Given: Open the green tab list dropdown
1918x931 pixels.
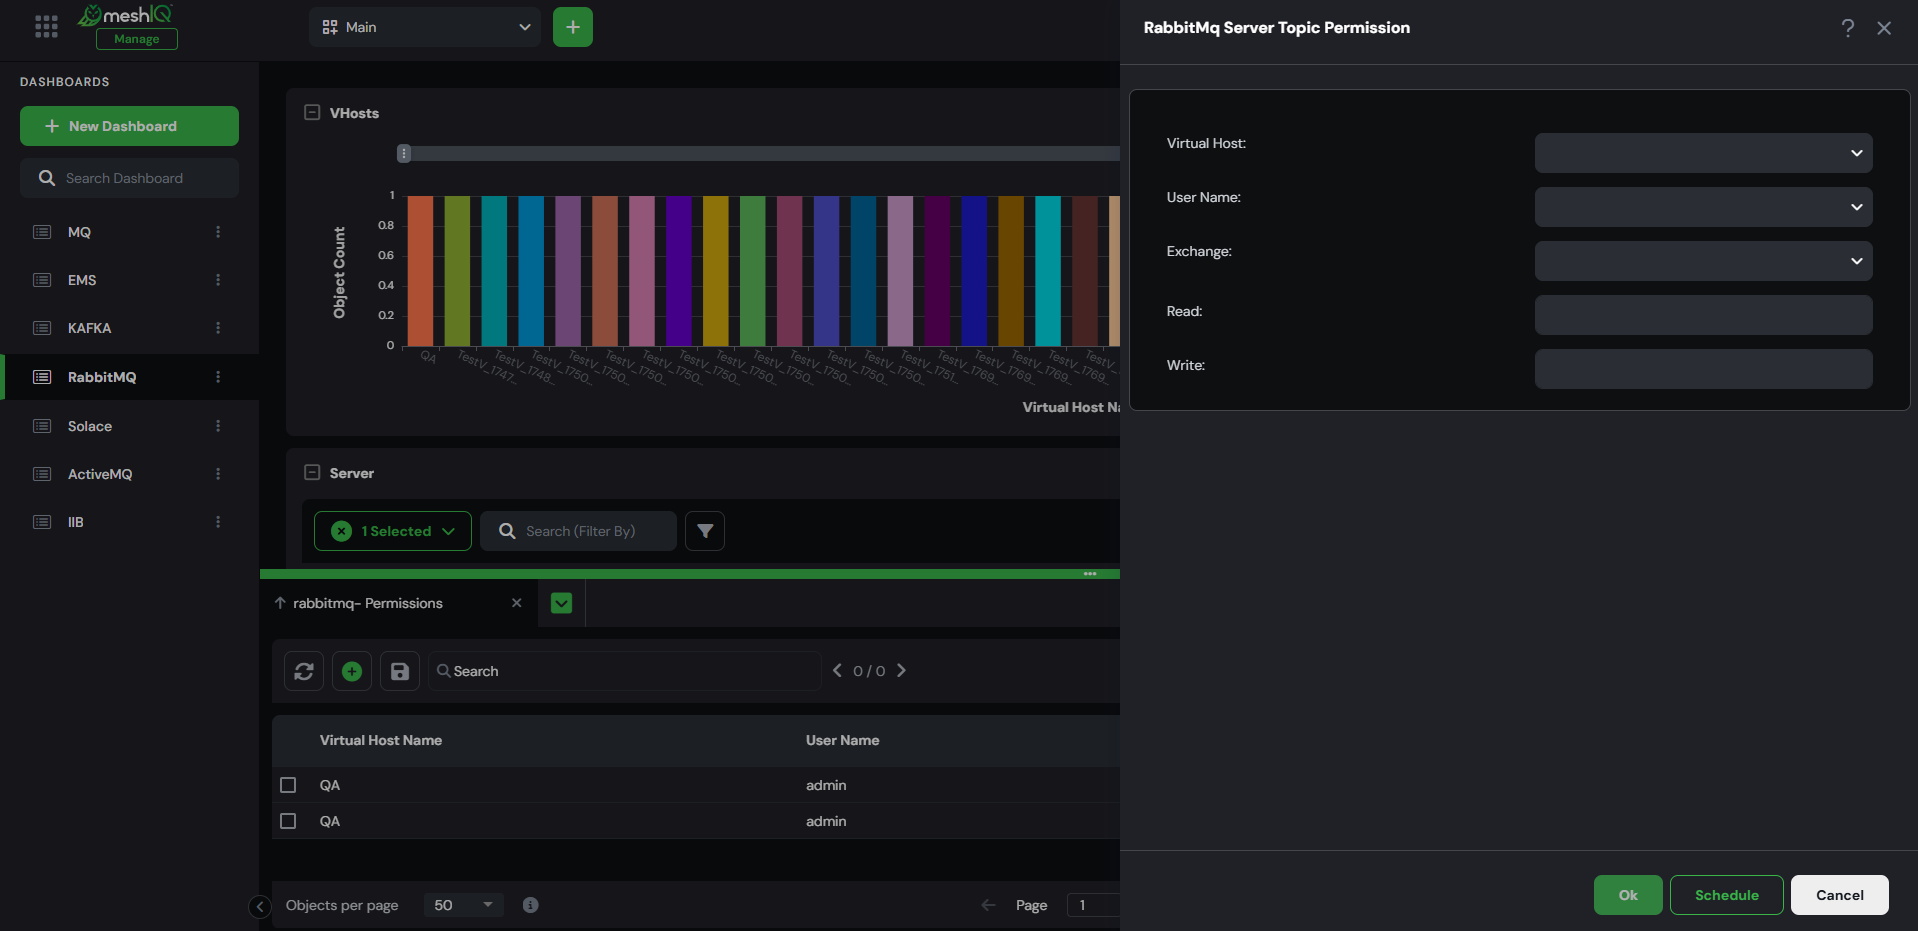Looking at the screenshot, I should (562, 603).
